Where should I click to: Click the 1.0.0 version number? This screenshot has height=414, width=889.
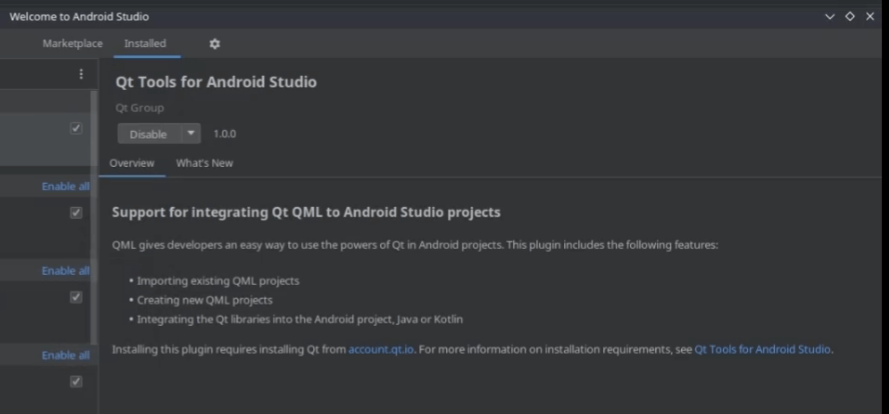(225, 134)
